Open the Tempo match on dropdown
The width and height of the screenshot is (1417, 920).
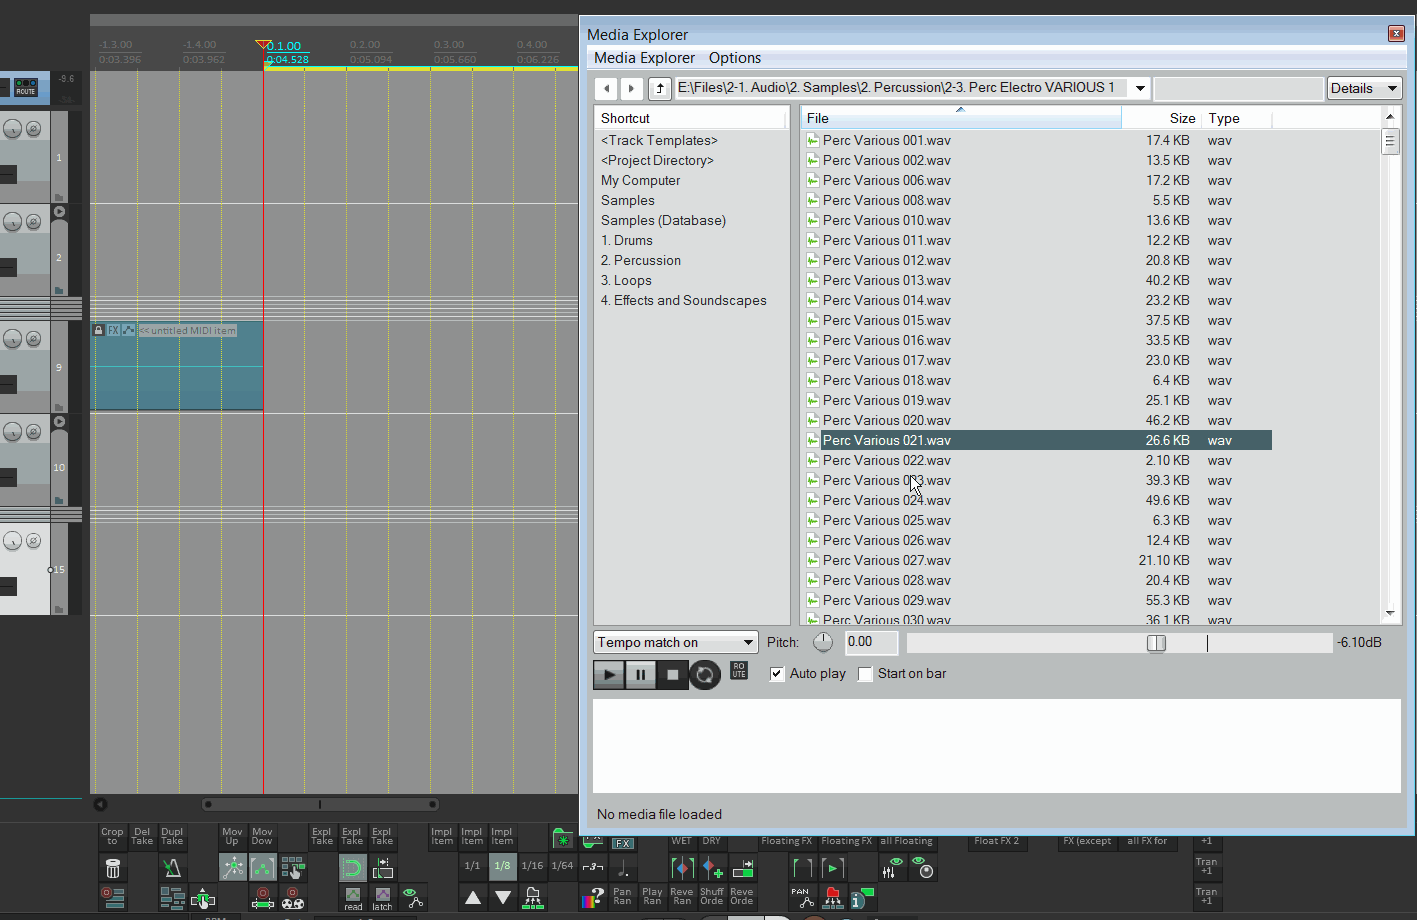[676, 642]
